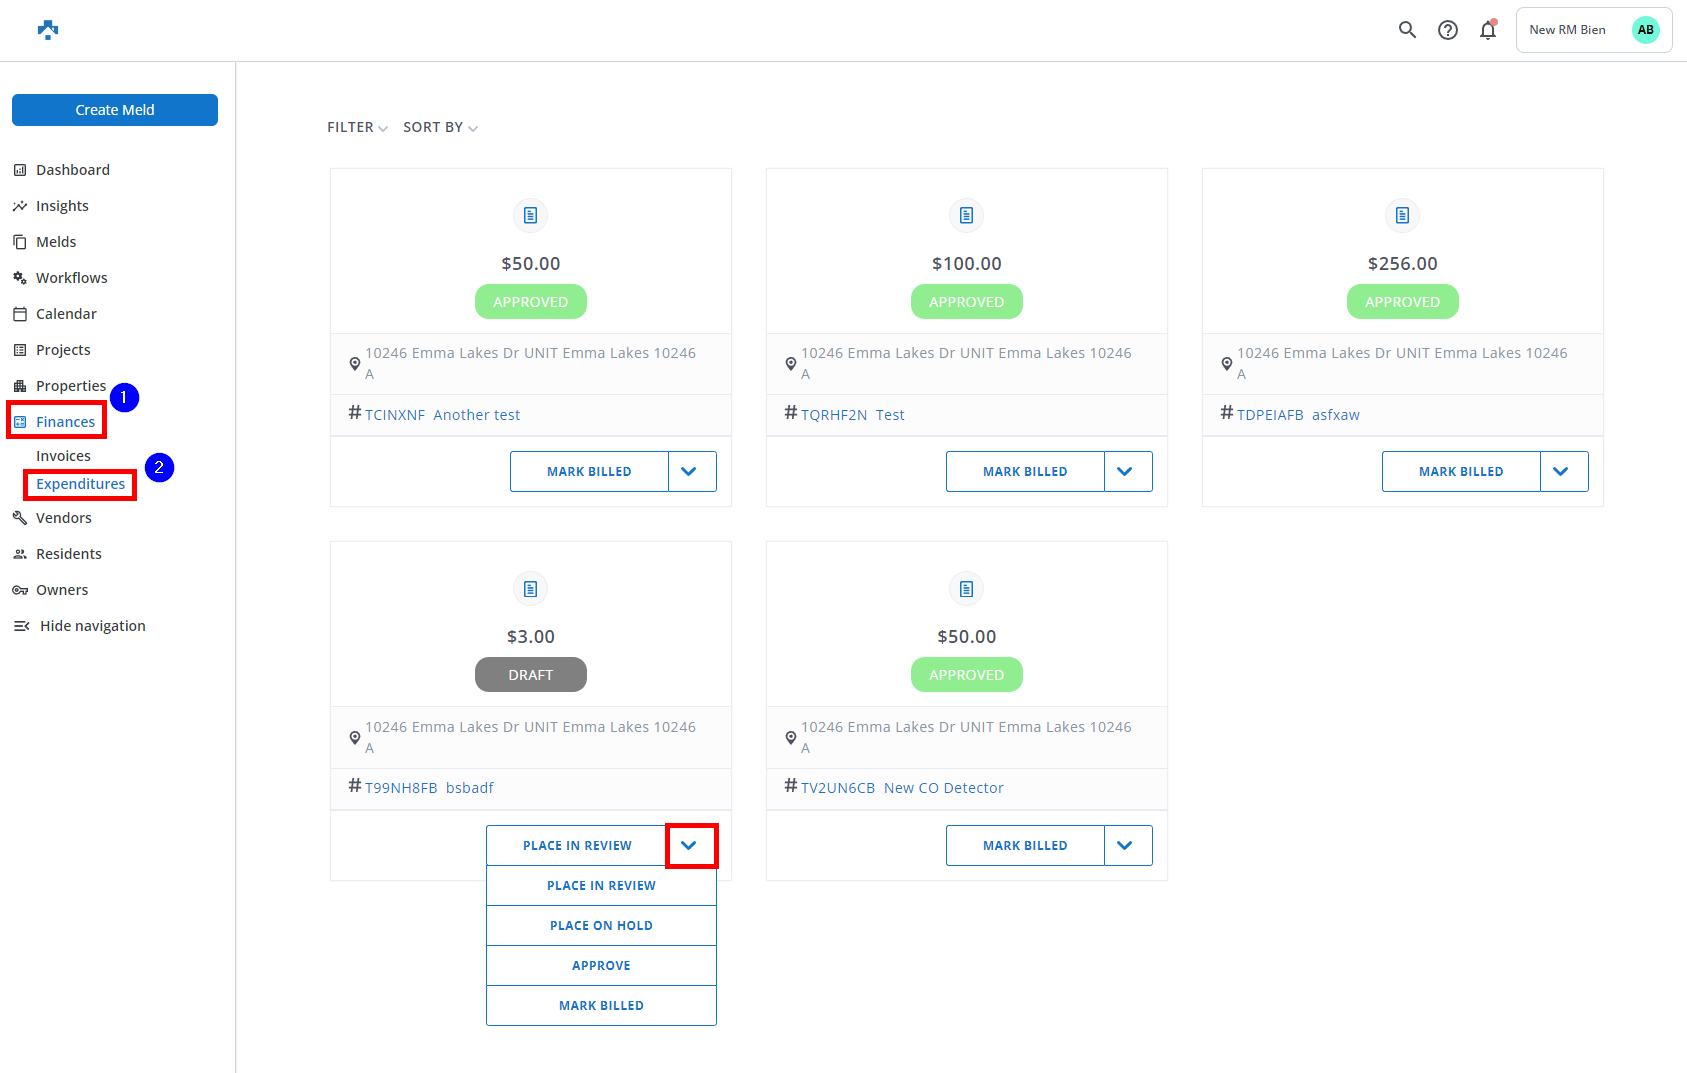Open the help question mark icon
This screenshot has width=1687, height=1073.
pos(1447,30)
